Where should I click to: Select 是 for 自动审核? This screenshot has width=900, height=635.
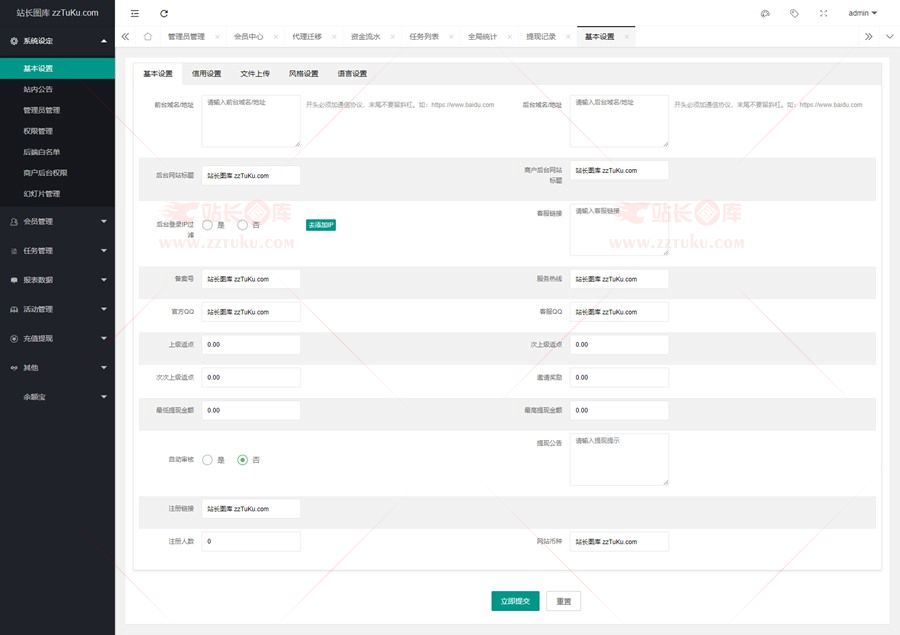(208, 460)
